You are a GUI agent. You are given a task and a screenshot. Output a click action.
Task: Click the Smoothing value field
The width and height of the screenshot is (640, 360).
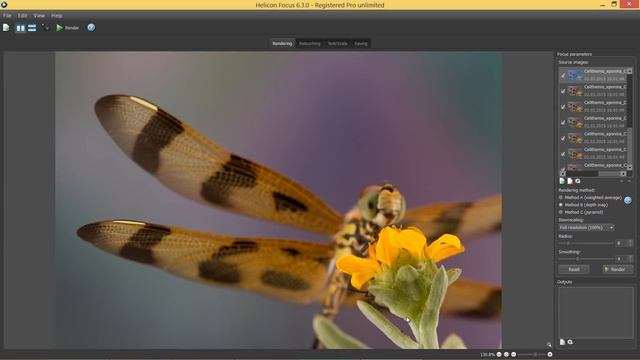622,259
